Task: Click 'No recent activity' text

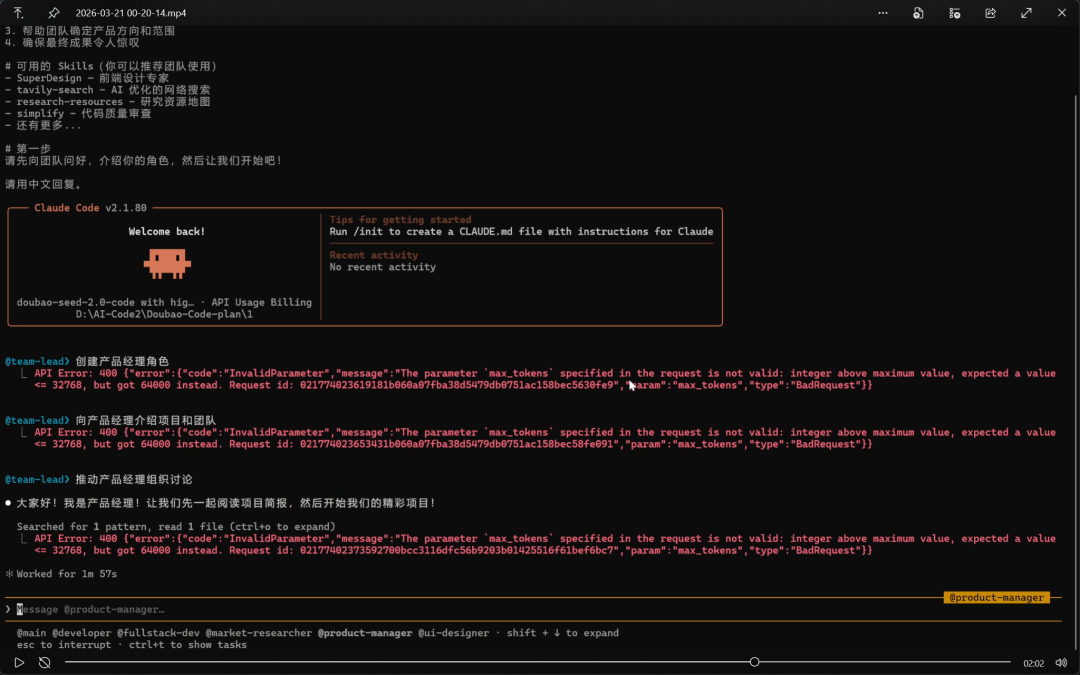Action: tap(382, 267)
